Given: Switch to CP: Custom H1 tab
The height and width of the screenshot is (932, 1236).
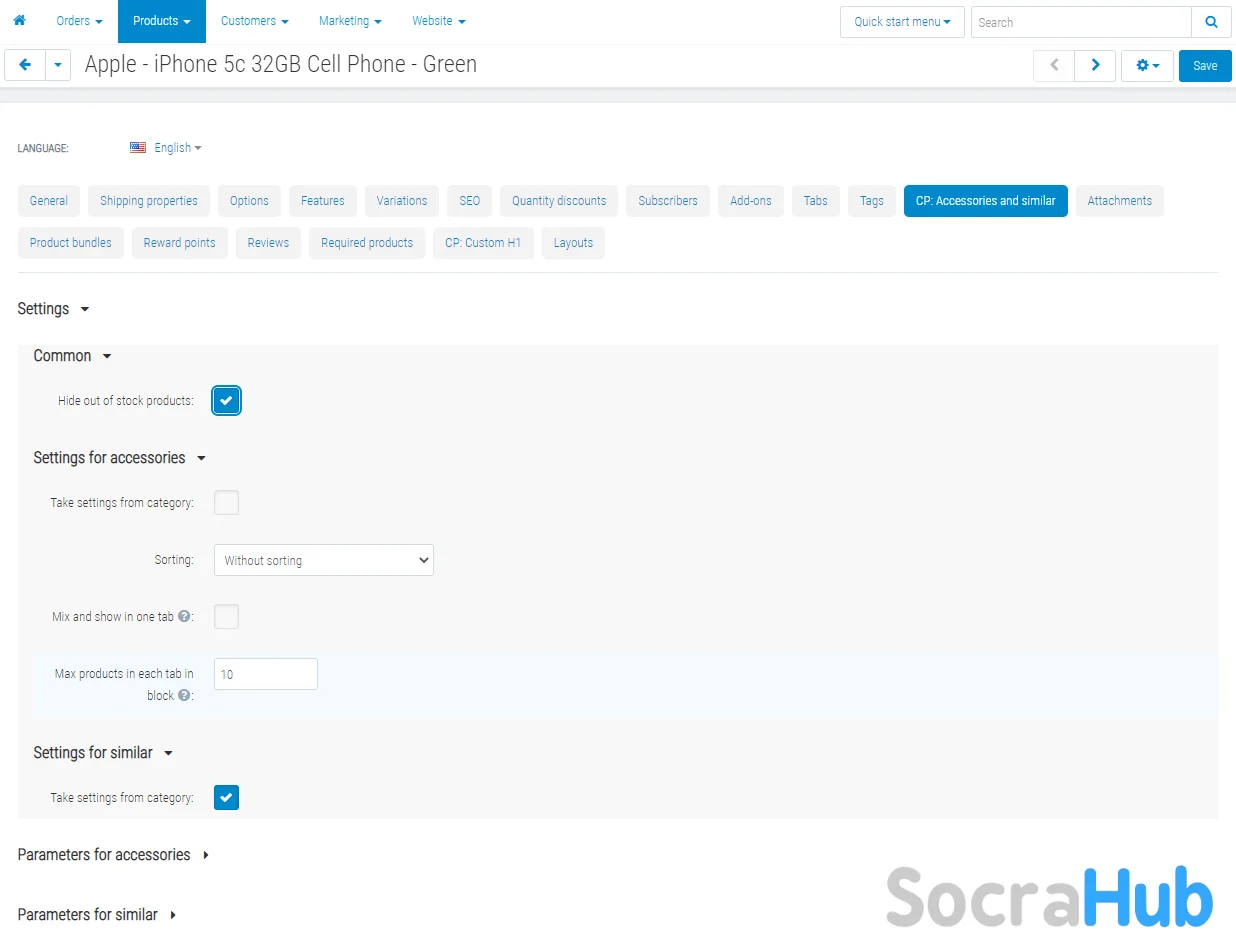Looking at the screenshot, I should tap(483, 243).
